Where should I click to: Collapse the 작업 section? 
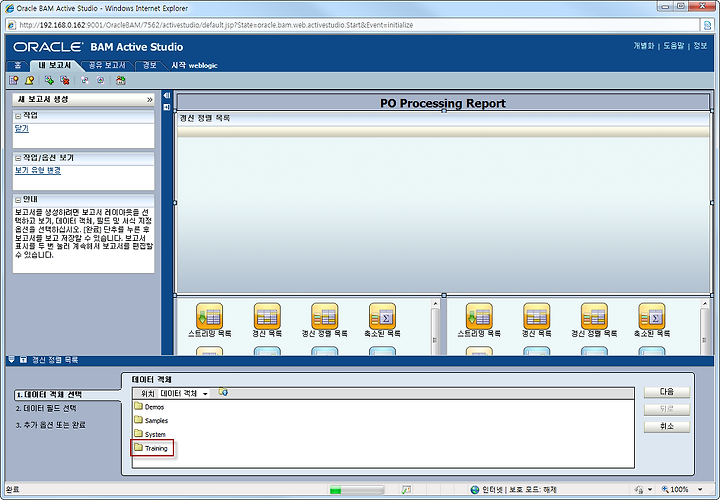(18, 116)
